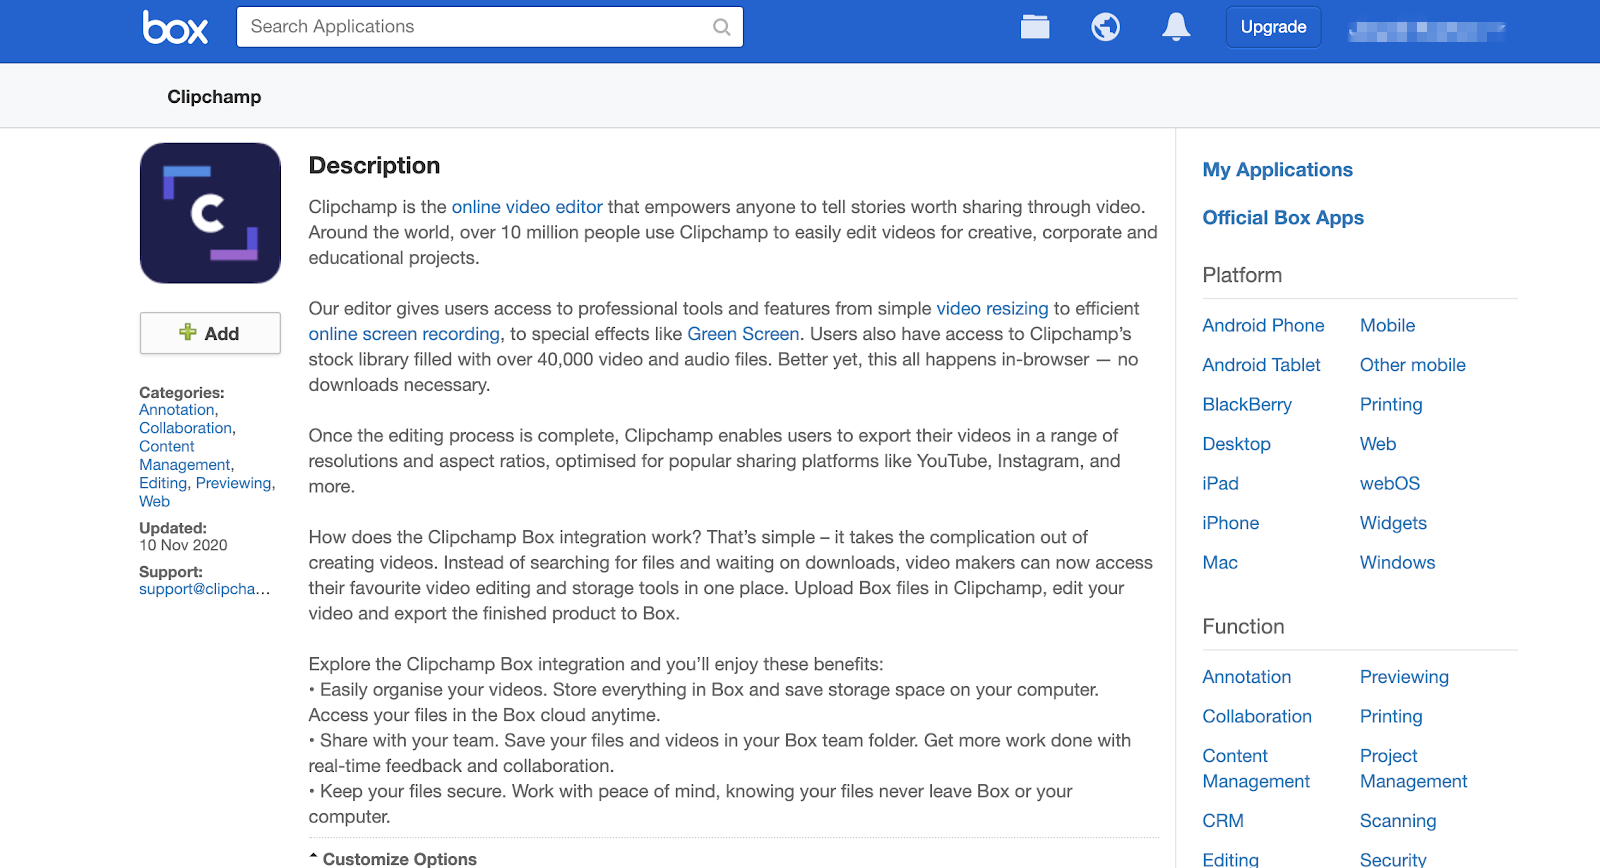This screenshot has height=868, width=1600.
Task: Open the blurred account name menu
Action: point(1426,31)
